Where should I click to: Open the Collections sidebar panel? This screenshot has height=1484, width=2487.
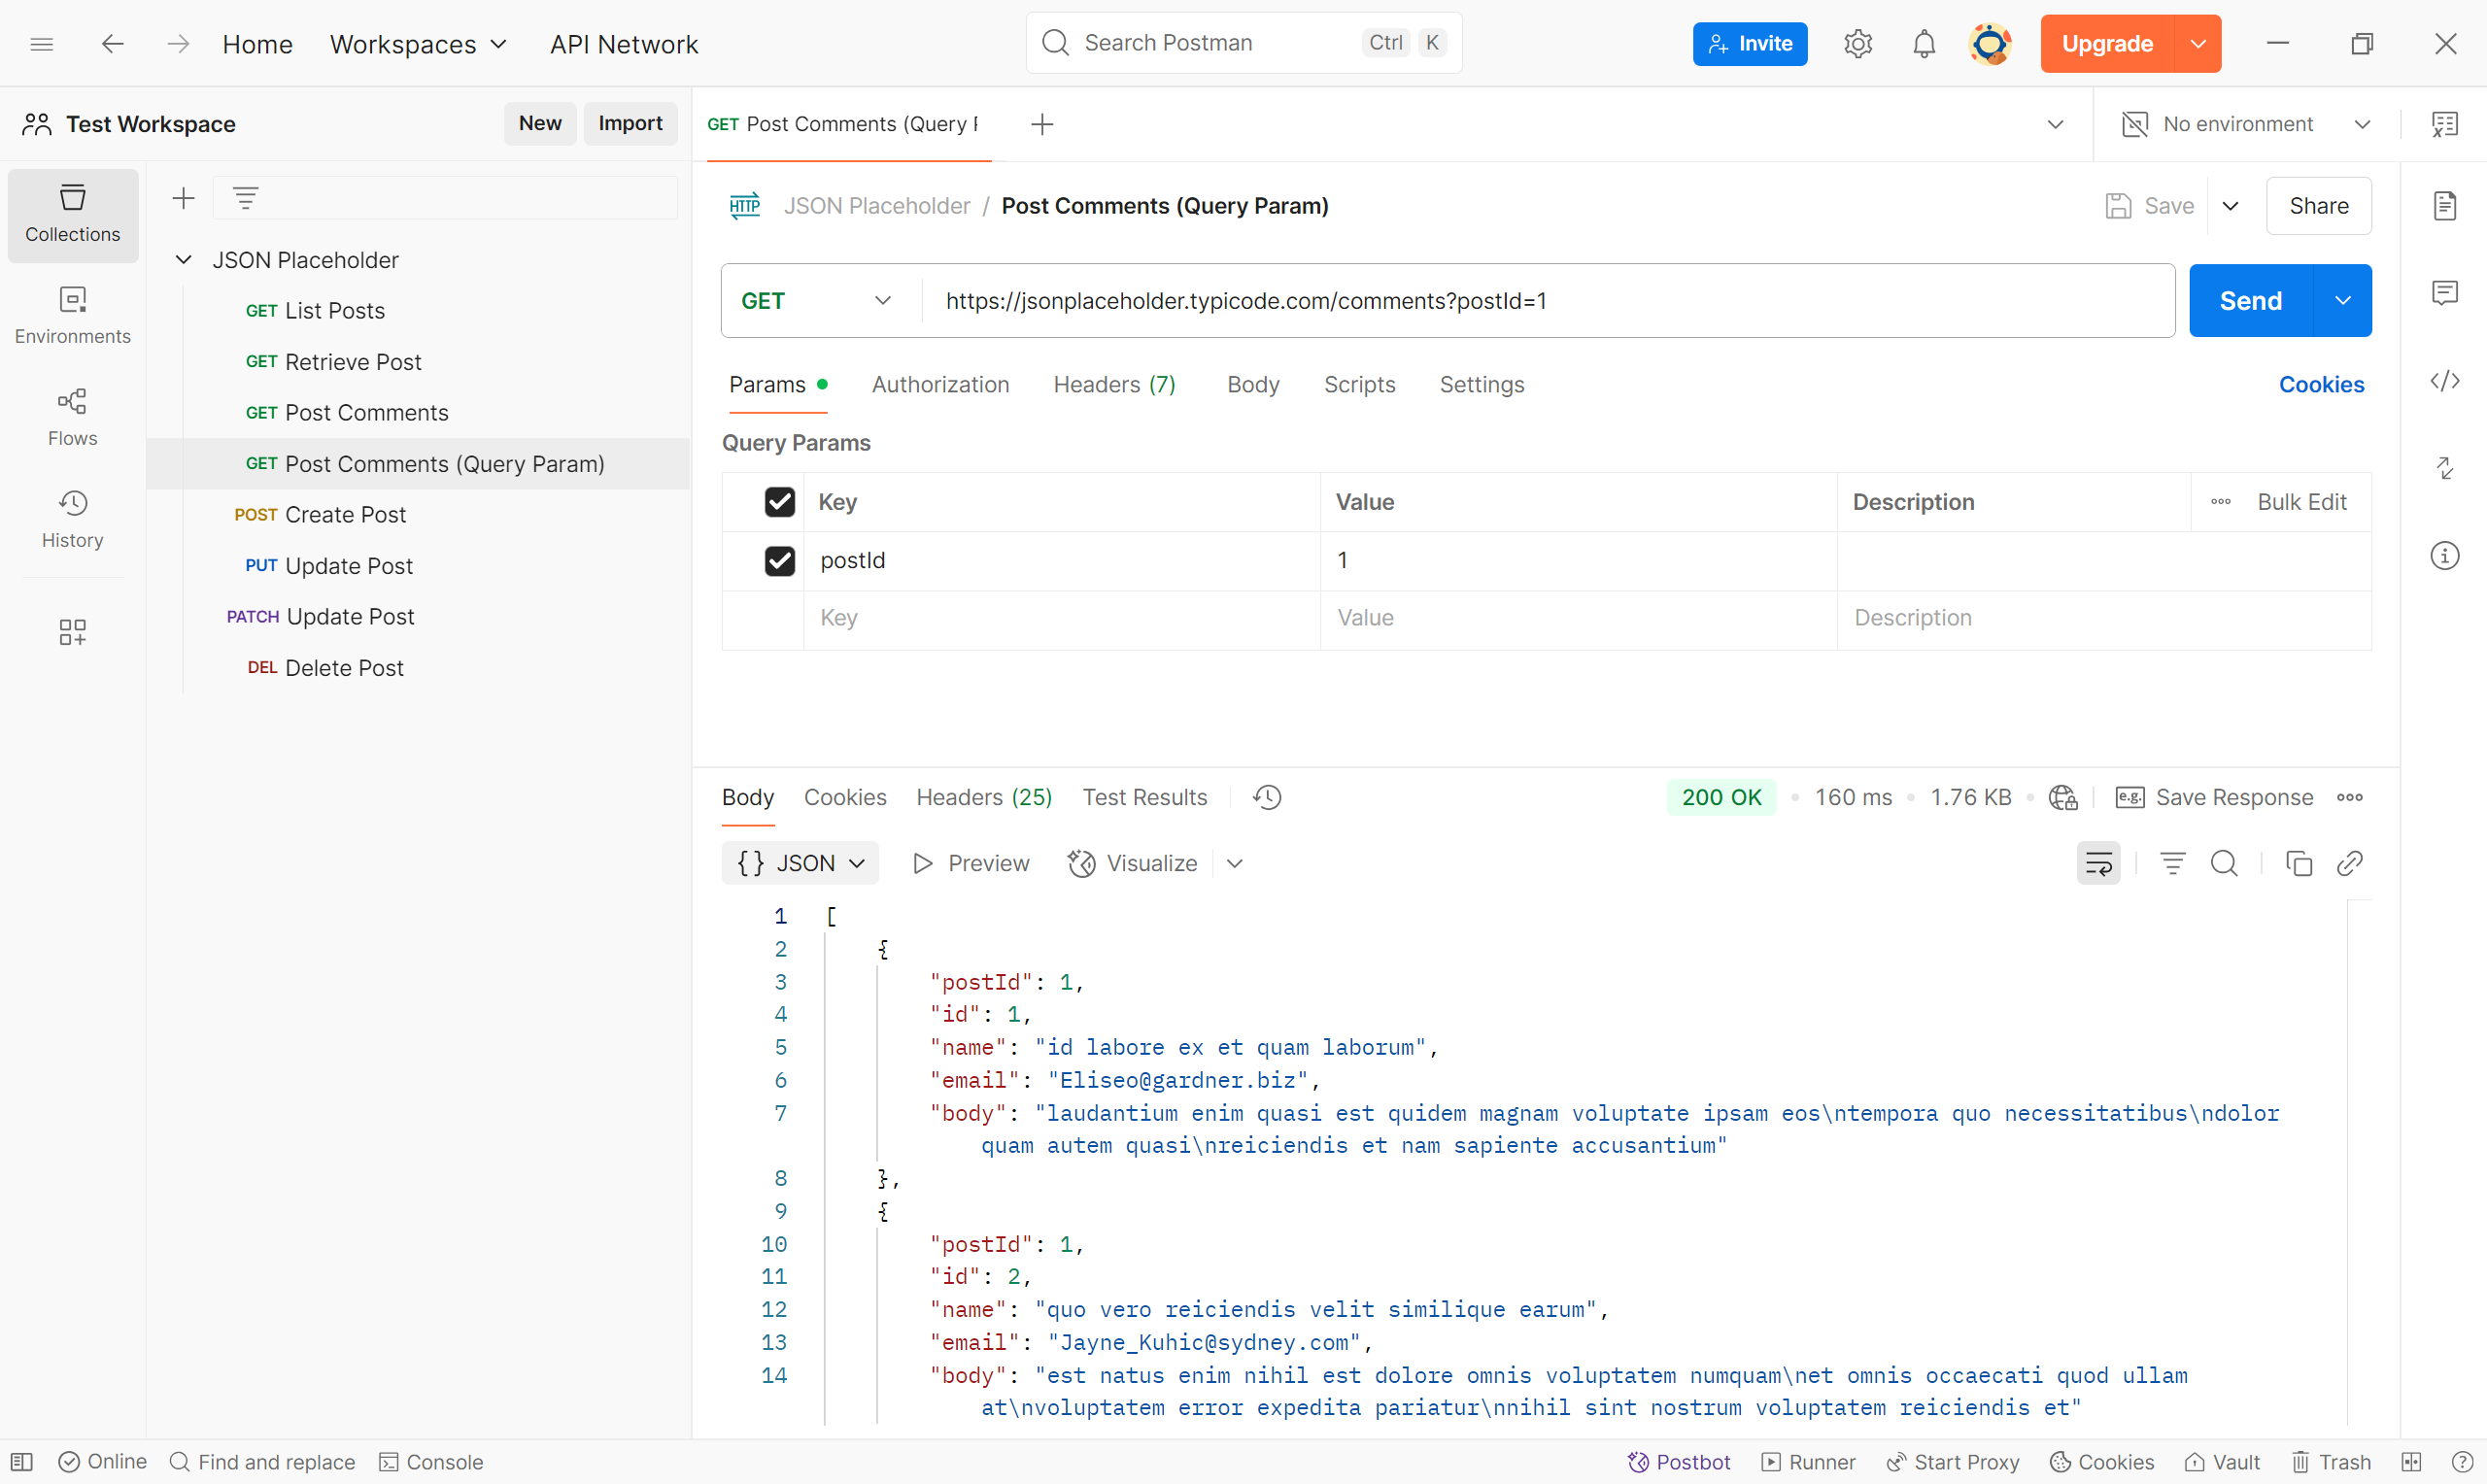point(73,214)
